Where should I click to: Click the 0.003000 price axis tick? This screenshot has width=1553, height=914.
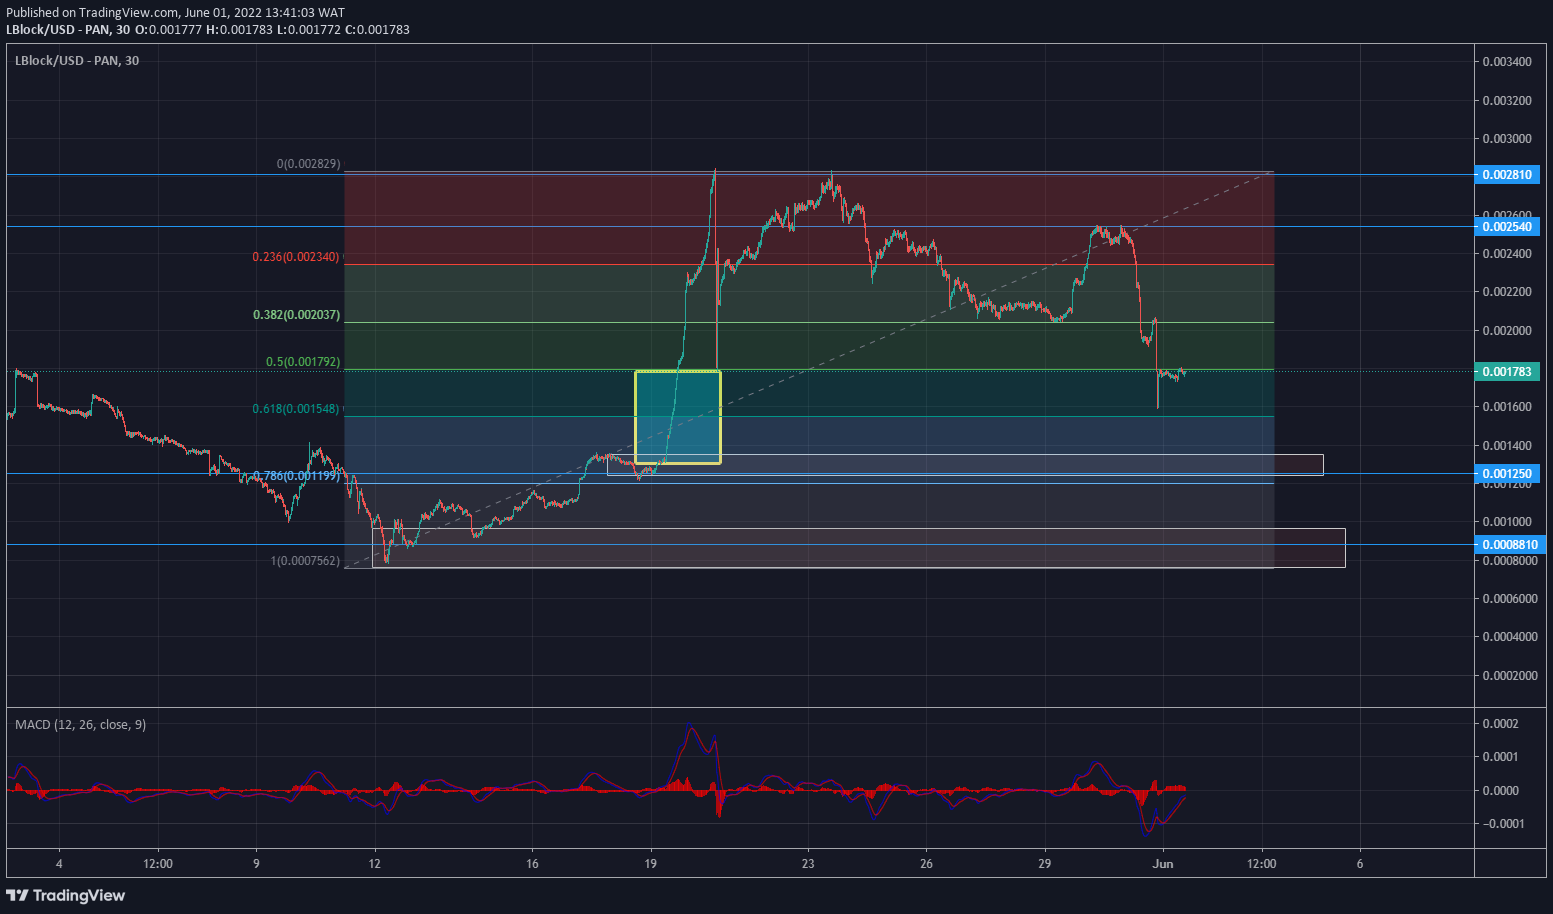coord(1507,139)
